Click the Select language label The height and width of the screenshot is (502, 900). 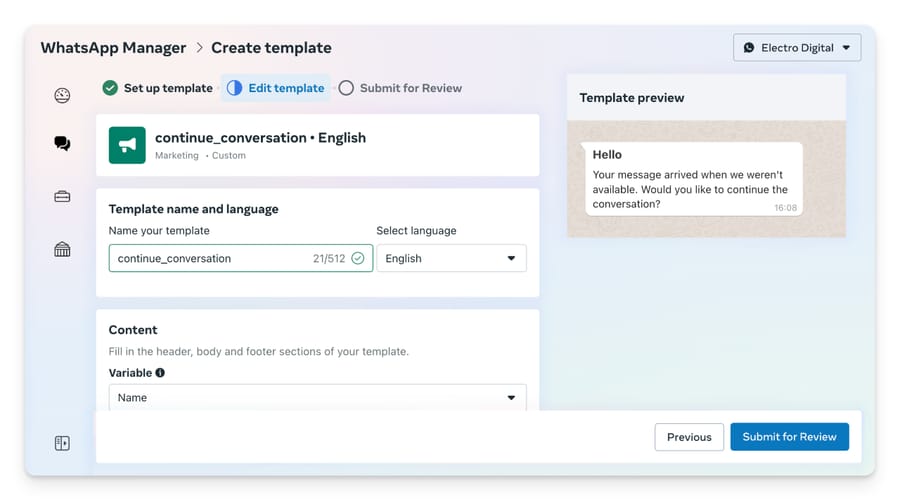click(416, 231)
